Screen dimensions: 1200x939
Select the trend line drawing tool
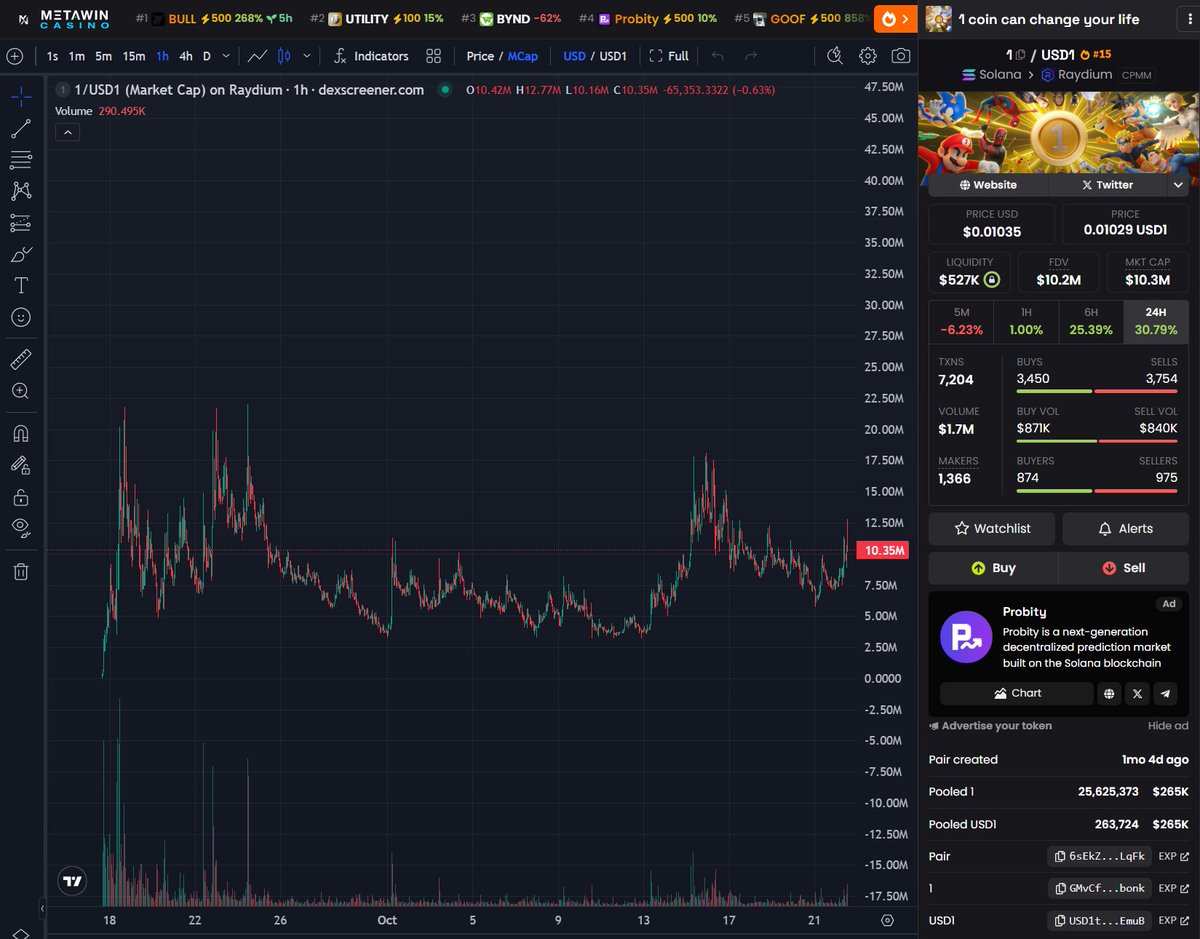[x=21, y=128]
